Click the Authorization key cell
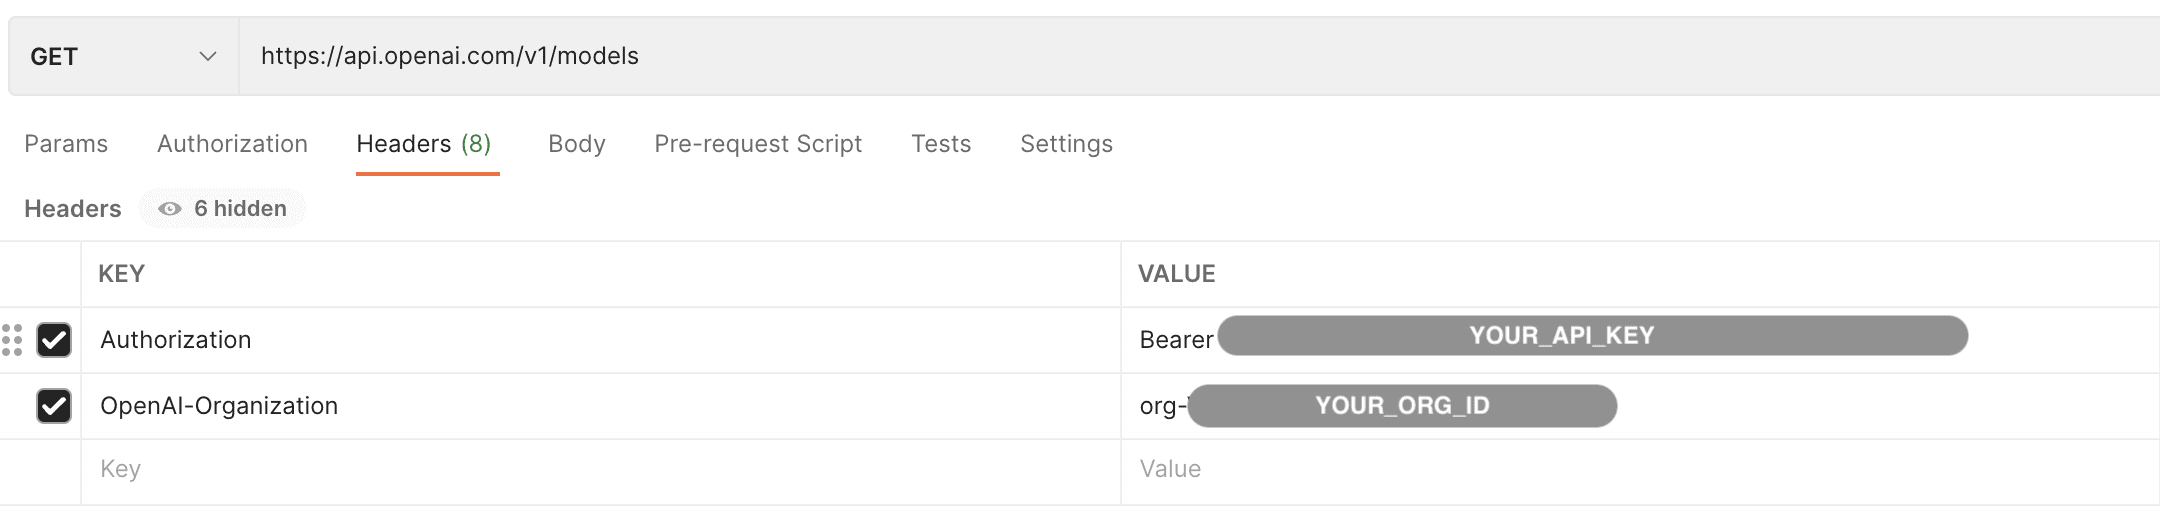 tap(601, 340)
